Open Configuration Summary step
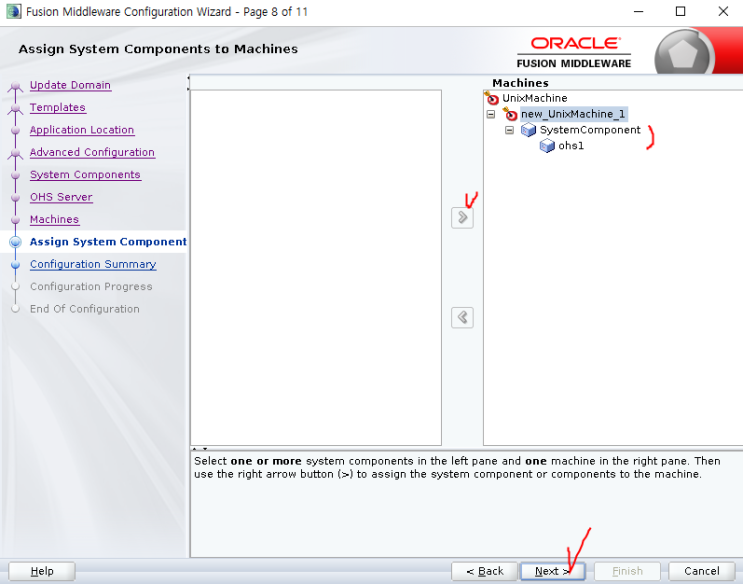The height and width of the screenshot is (584, 743). point(93,264)
